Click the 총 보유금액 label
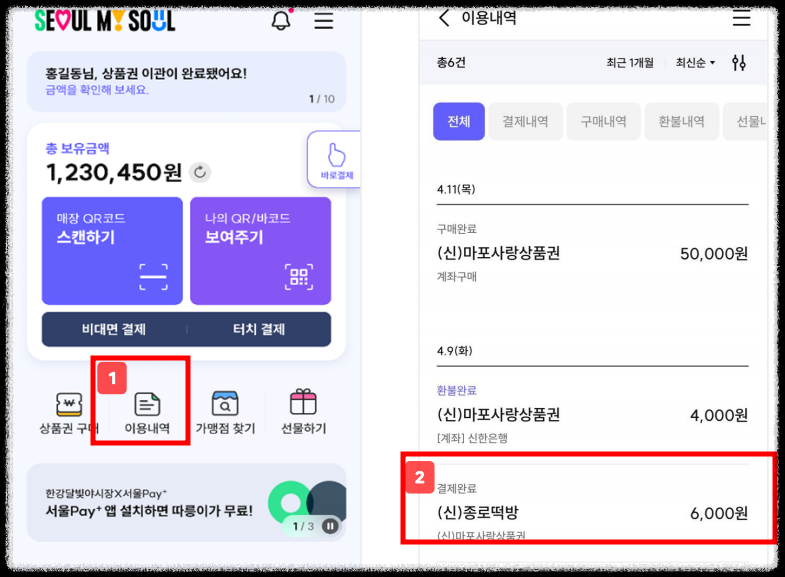The image size is (785, 577). click(78, 149)
